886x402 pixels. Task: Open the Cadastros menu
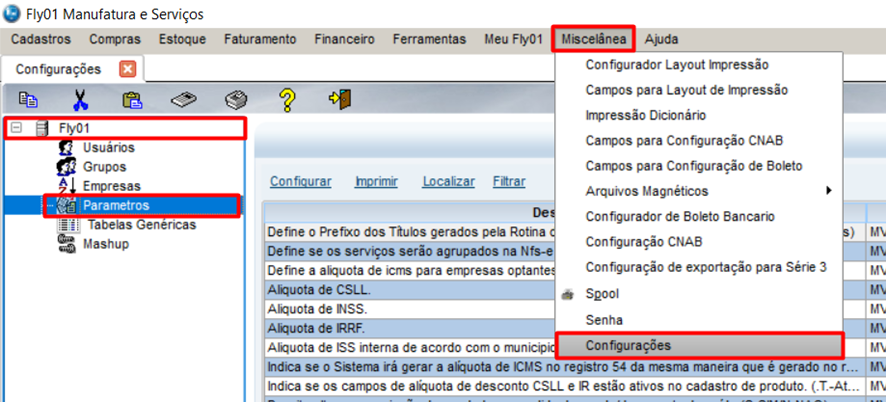41,39
